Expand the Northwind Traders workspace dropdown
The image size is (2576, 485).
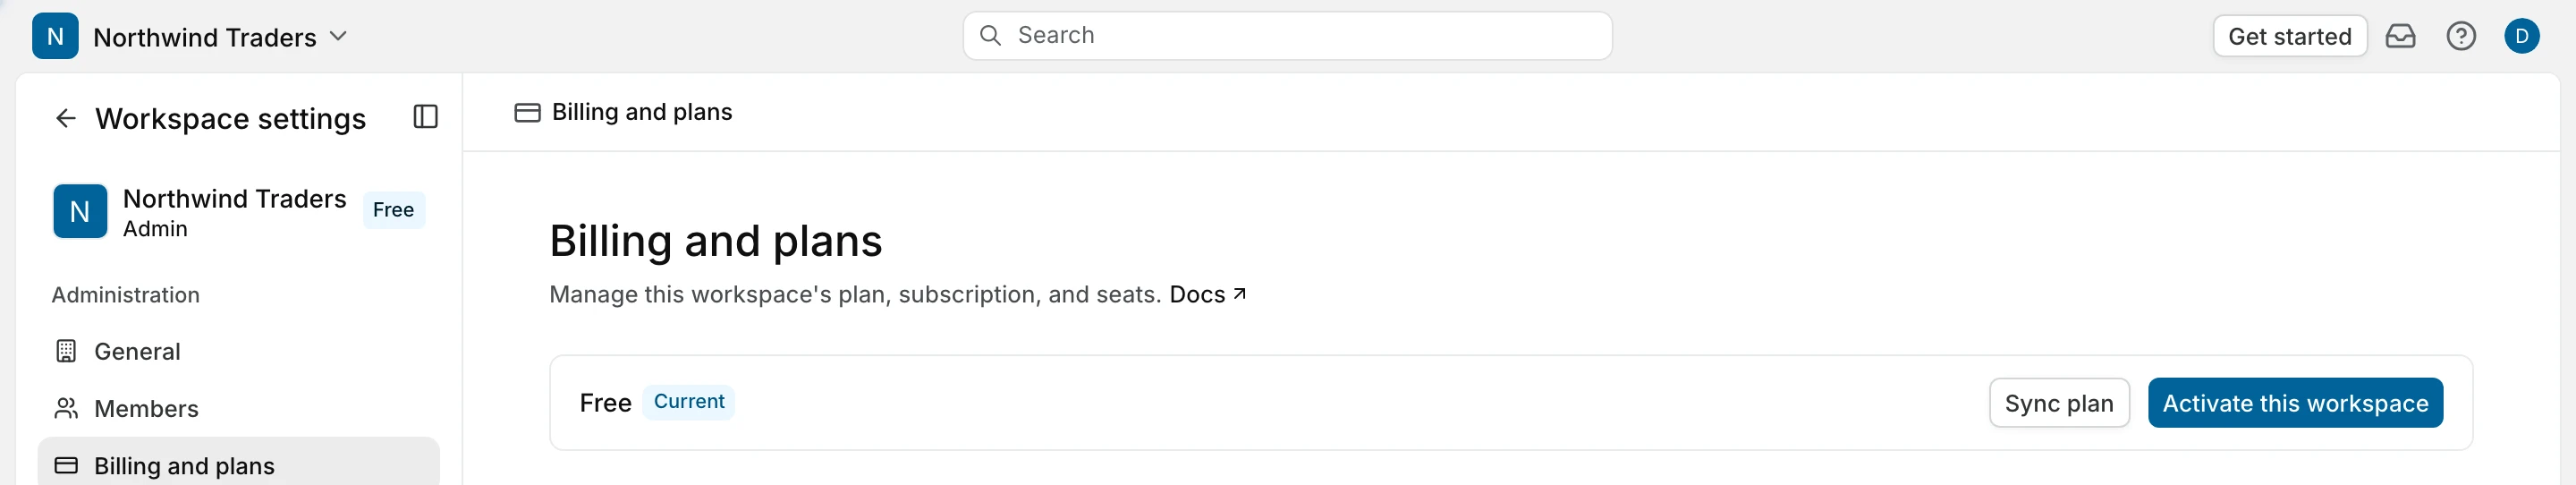(338, 36)
